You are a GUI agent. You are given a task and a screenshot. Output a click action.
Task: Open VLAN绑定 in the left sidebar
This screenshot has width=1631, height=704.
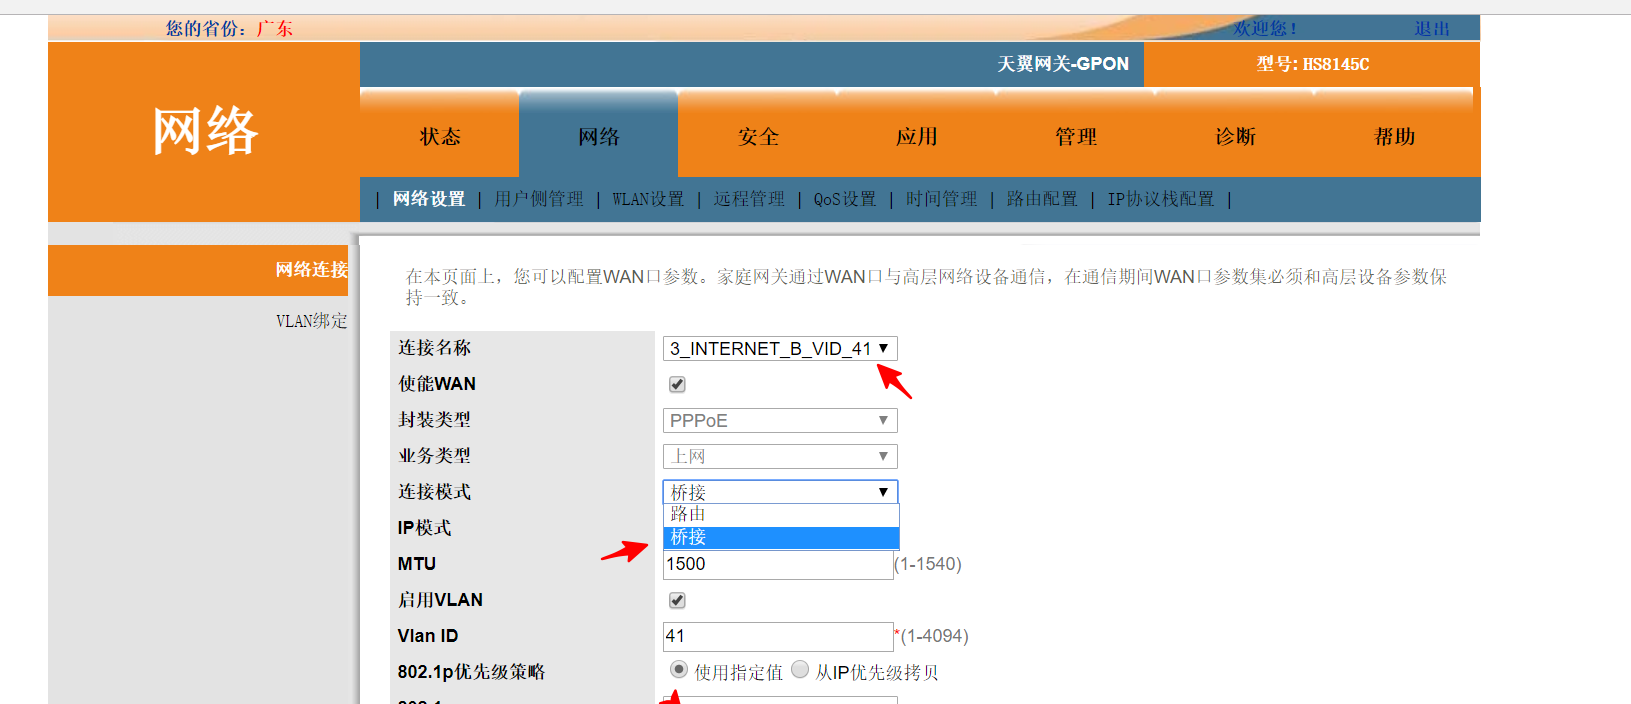[x=312, y=321]
